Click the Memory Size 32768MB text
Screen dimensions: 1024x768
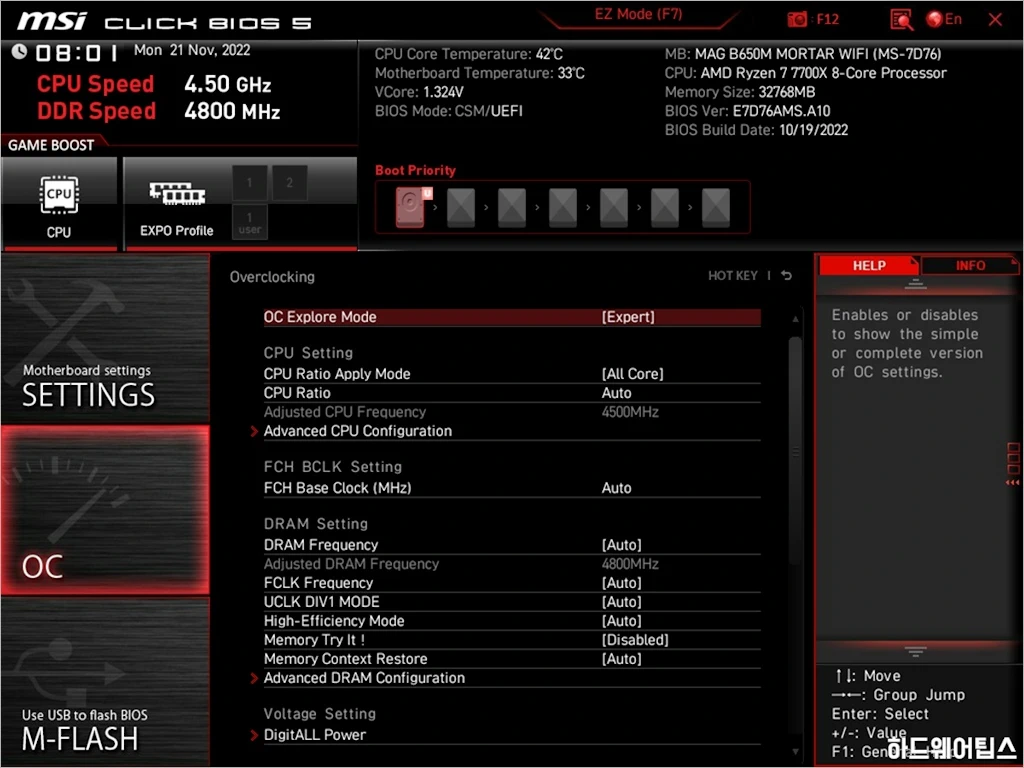click(739, 92)
